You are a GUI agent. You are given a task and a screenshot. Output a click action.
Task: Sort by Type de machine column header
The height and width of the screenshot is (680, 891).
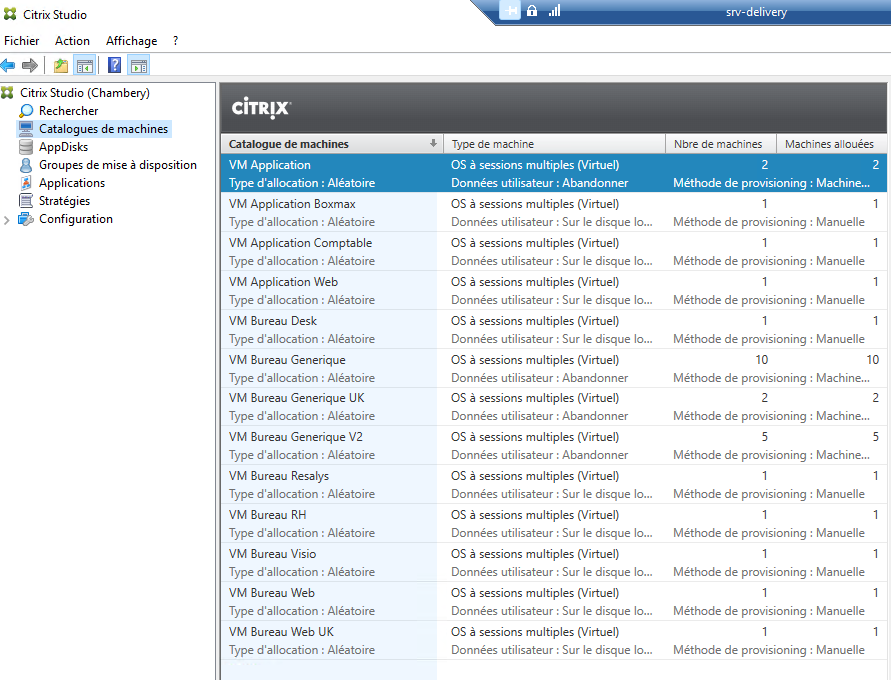(554, 144)
